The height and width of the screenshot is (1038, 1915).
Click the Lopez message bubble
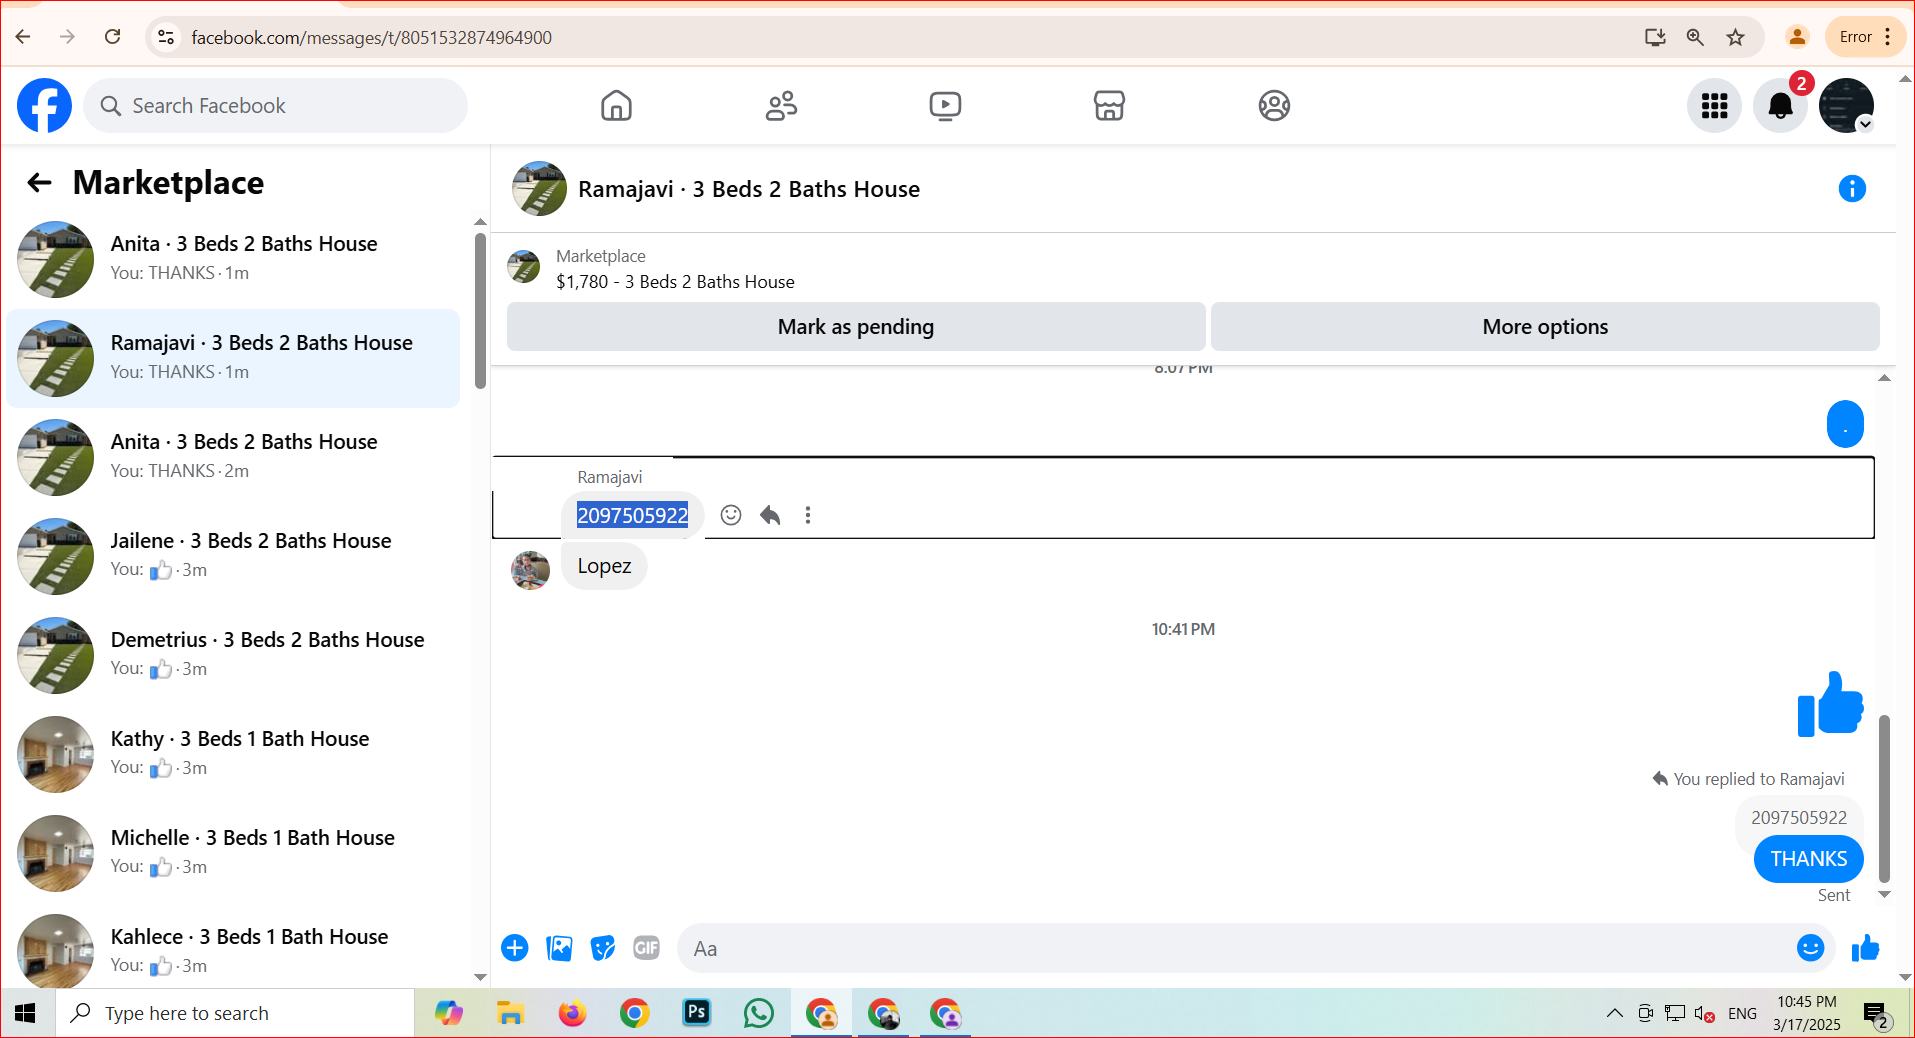604,566
